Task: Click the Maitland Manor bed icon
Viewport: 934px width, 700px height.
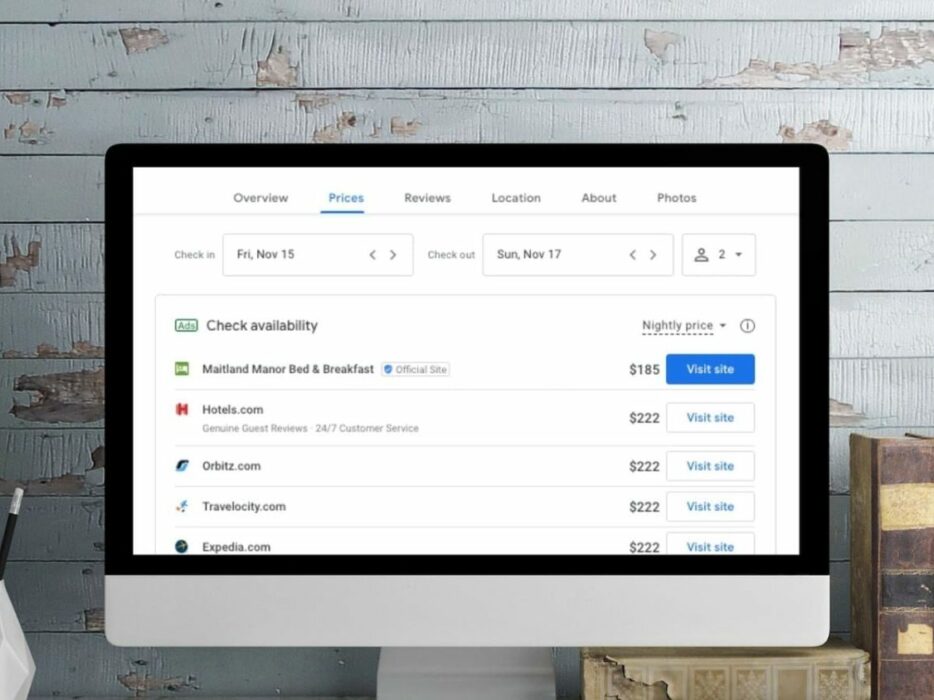Action: [x=182, y=369]
